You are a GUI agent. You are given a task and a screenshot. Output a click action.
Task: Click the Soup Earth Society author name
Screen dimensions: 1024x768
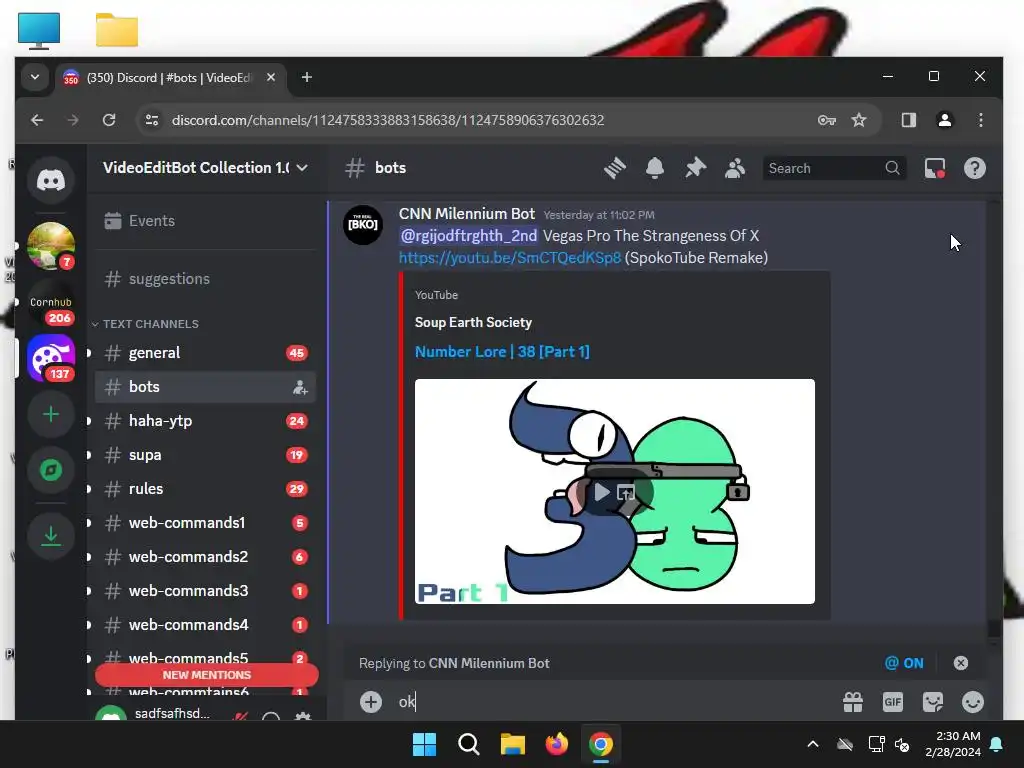(473, 323)
